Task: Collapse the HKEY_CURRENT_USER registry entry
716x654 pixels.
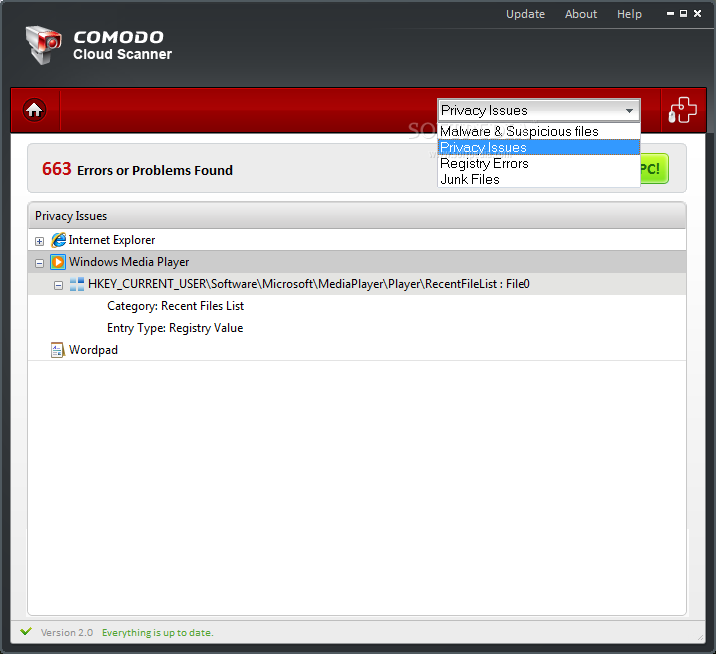Action: tap(58, 285)
